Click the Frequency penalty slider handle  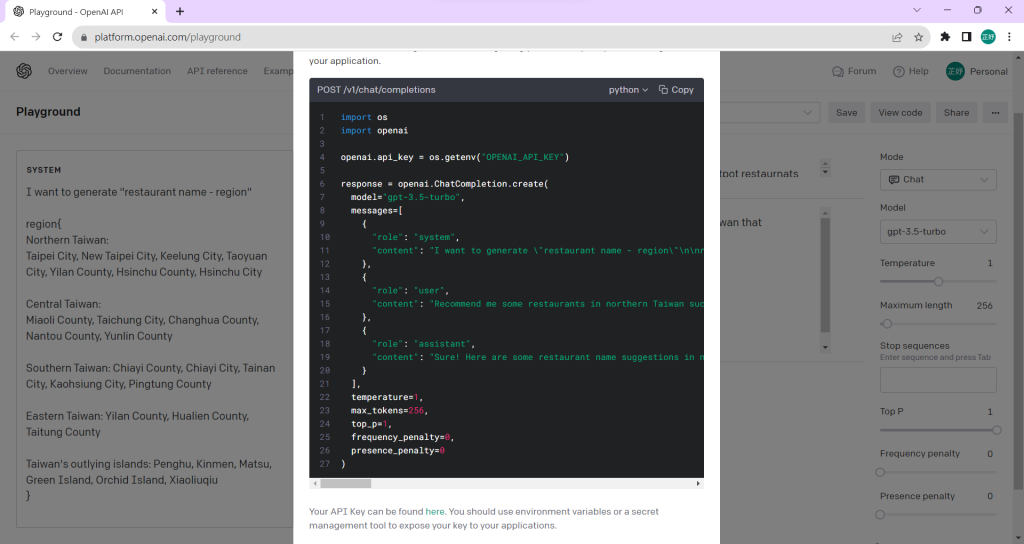pyautogui.click(x=880, y=472)
